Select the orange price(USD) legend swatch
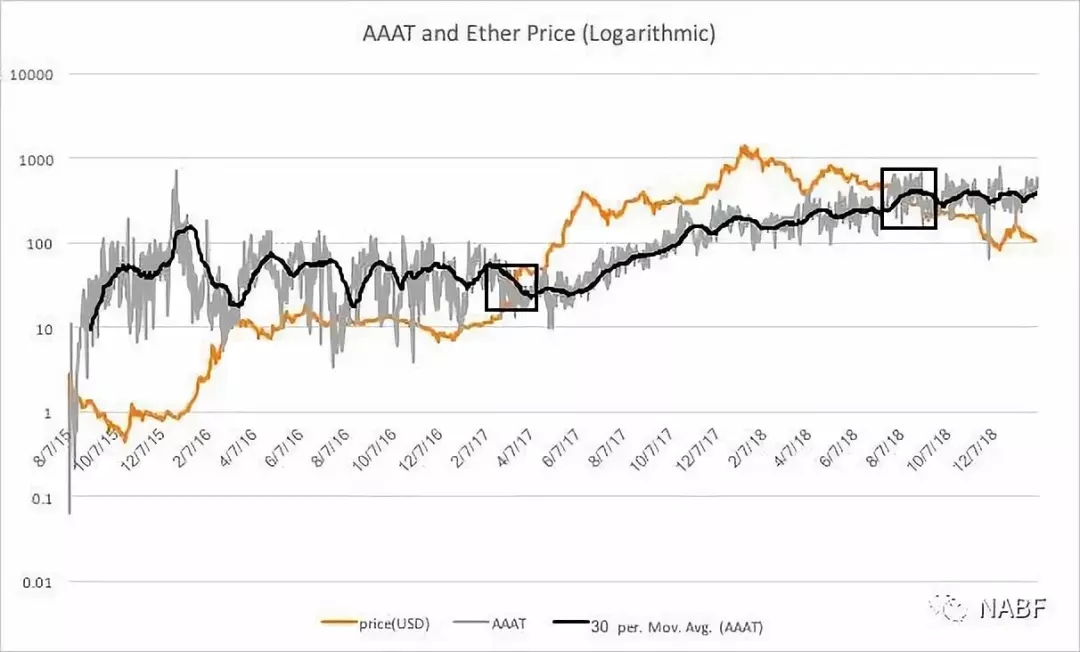This screenshot has height=652, width=1080. (339, 623)
